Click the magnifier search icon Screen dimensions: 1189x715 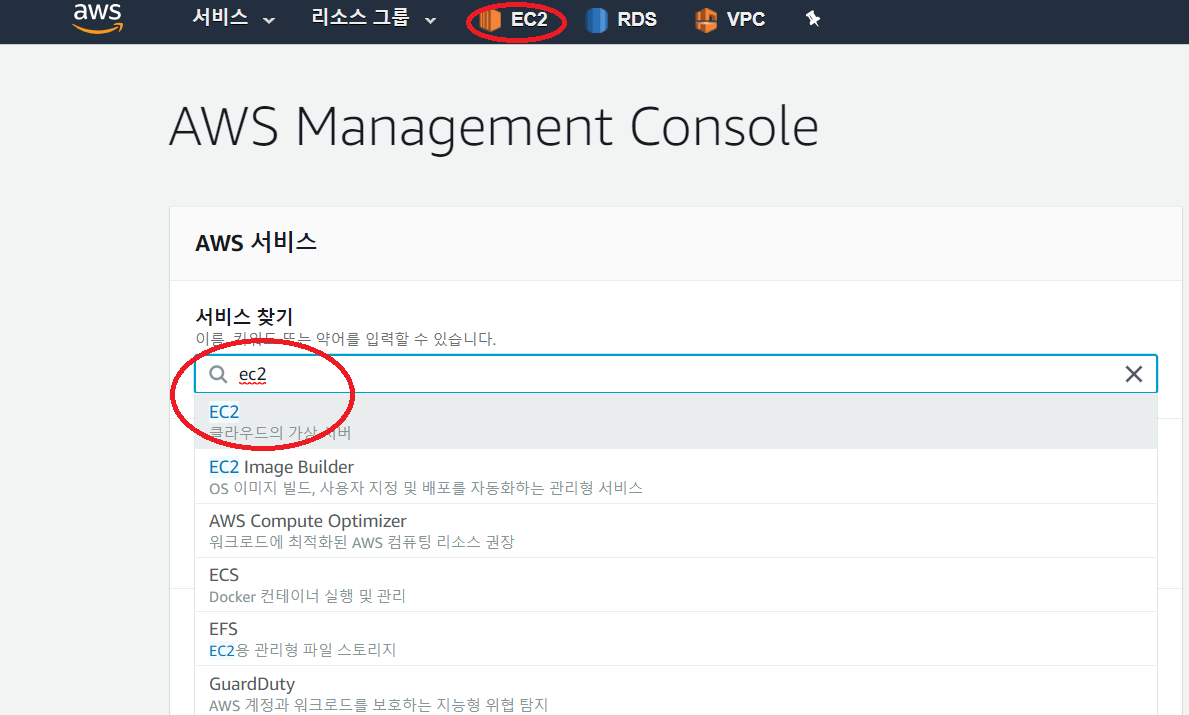point(218,374)
